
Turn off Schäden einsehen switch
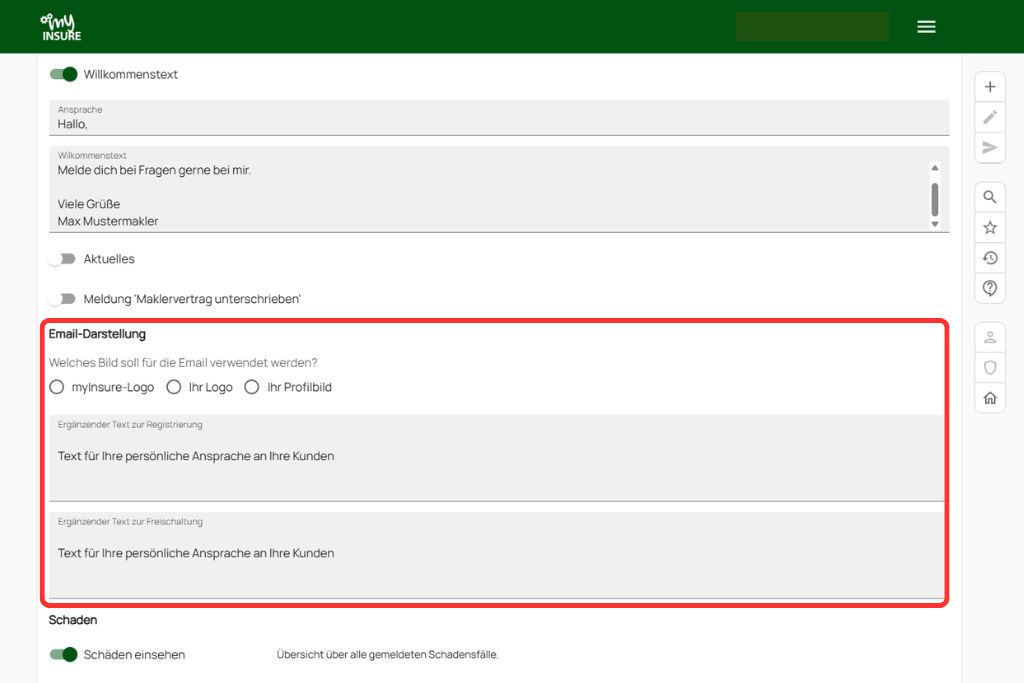click(64, 655)
